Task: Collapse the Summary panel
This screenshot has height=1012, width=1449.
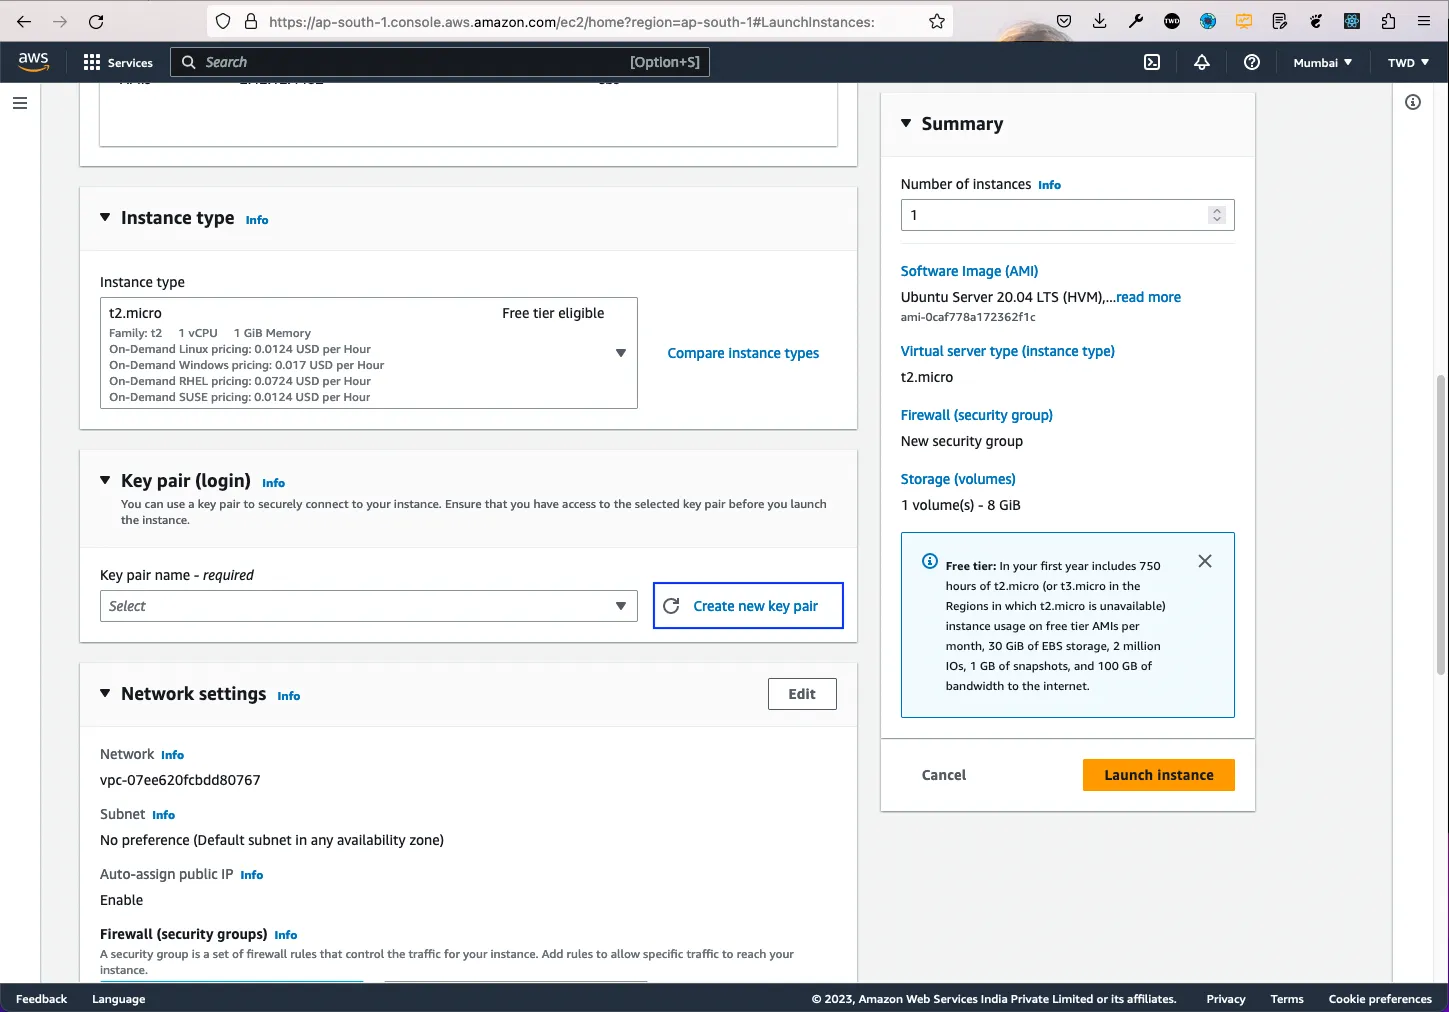Action: pyautogui.click(x=906, y=123)
